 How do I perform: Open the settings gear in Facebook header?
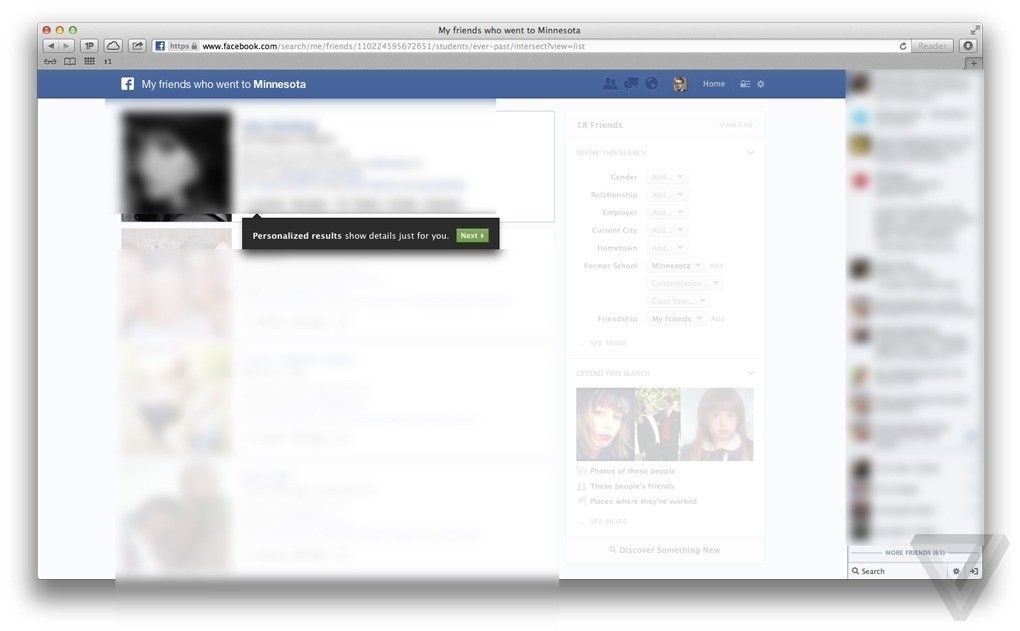pyautogui.click(x=760, y=84)
